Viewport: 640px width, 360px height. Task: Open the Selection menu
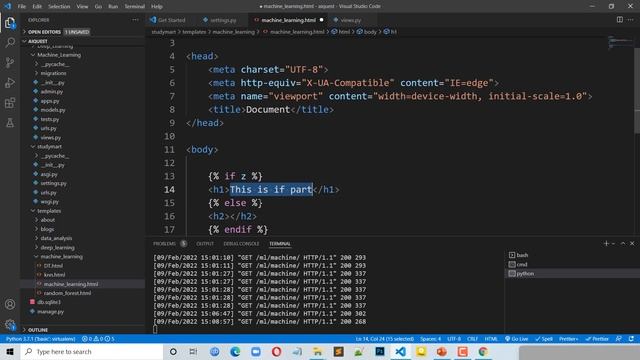59,6
